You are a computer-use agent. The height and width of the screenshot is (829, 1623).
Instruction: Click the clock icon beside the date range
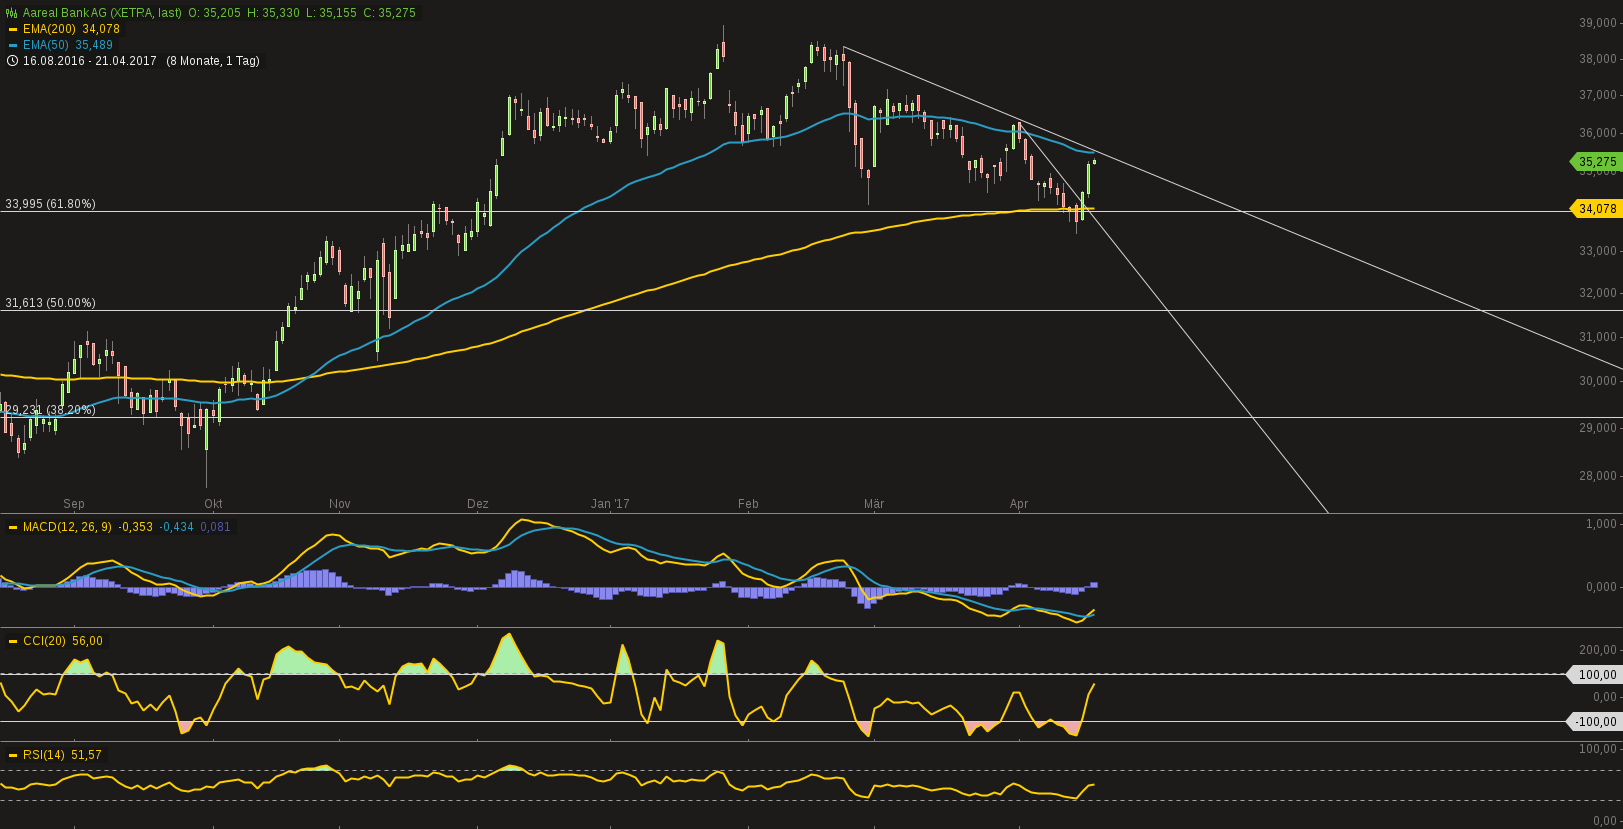[x=12, y=61]
